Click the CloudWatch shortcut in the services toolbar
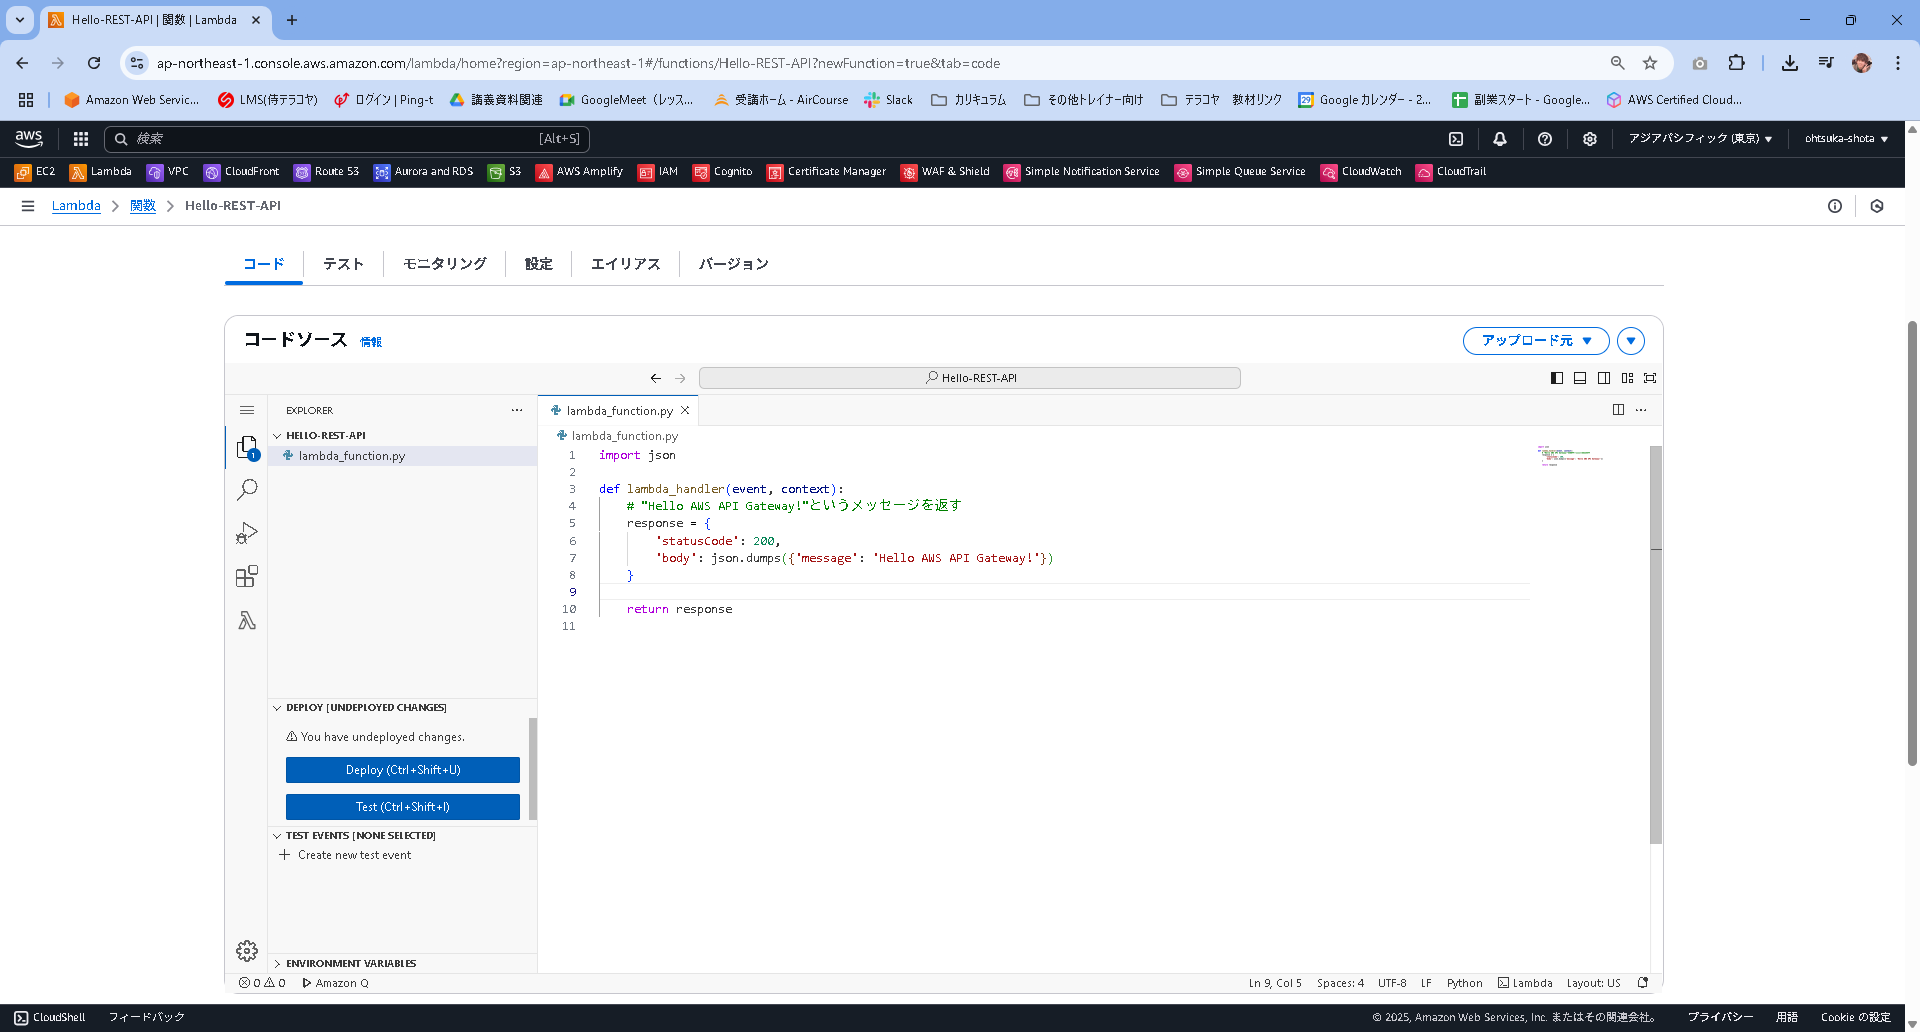 (1361, 171)
